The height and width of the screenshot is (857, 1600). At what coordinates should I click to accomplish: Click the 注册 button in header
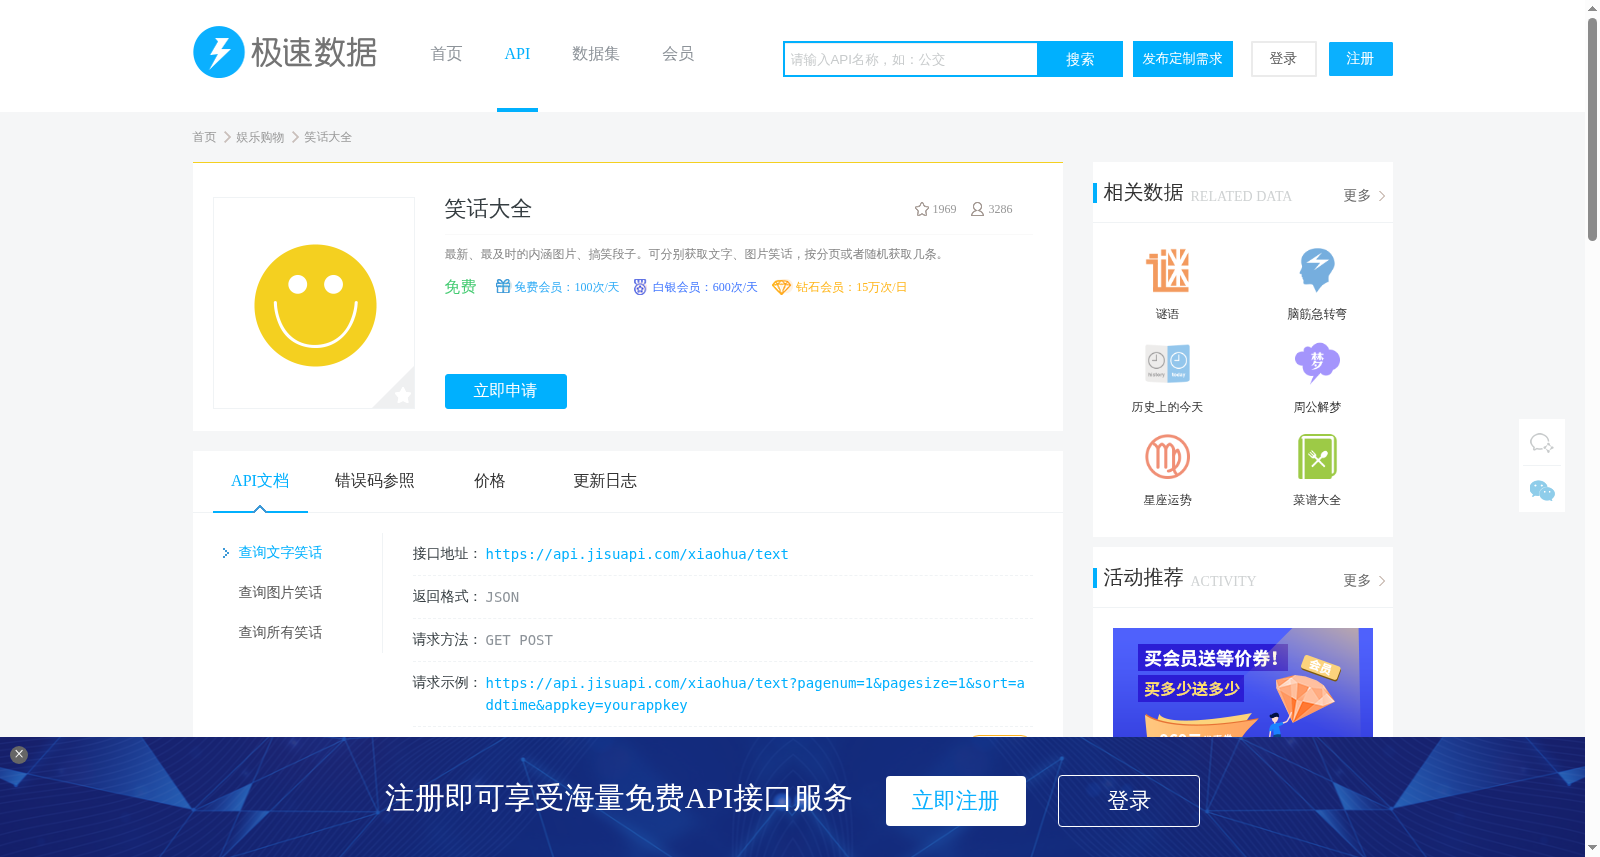pyautogui.click(x=1360, y=59)
